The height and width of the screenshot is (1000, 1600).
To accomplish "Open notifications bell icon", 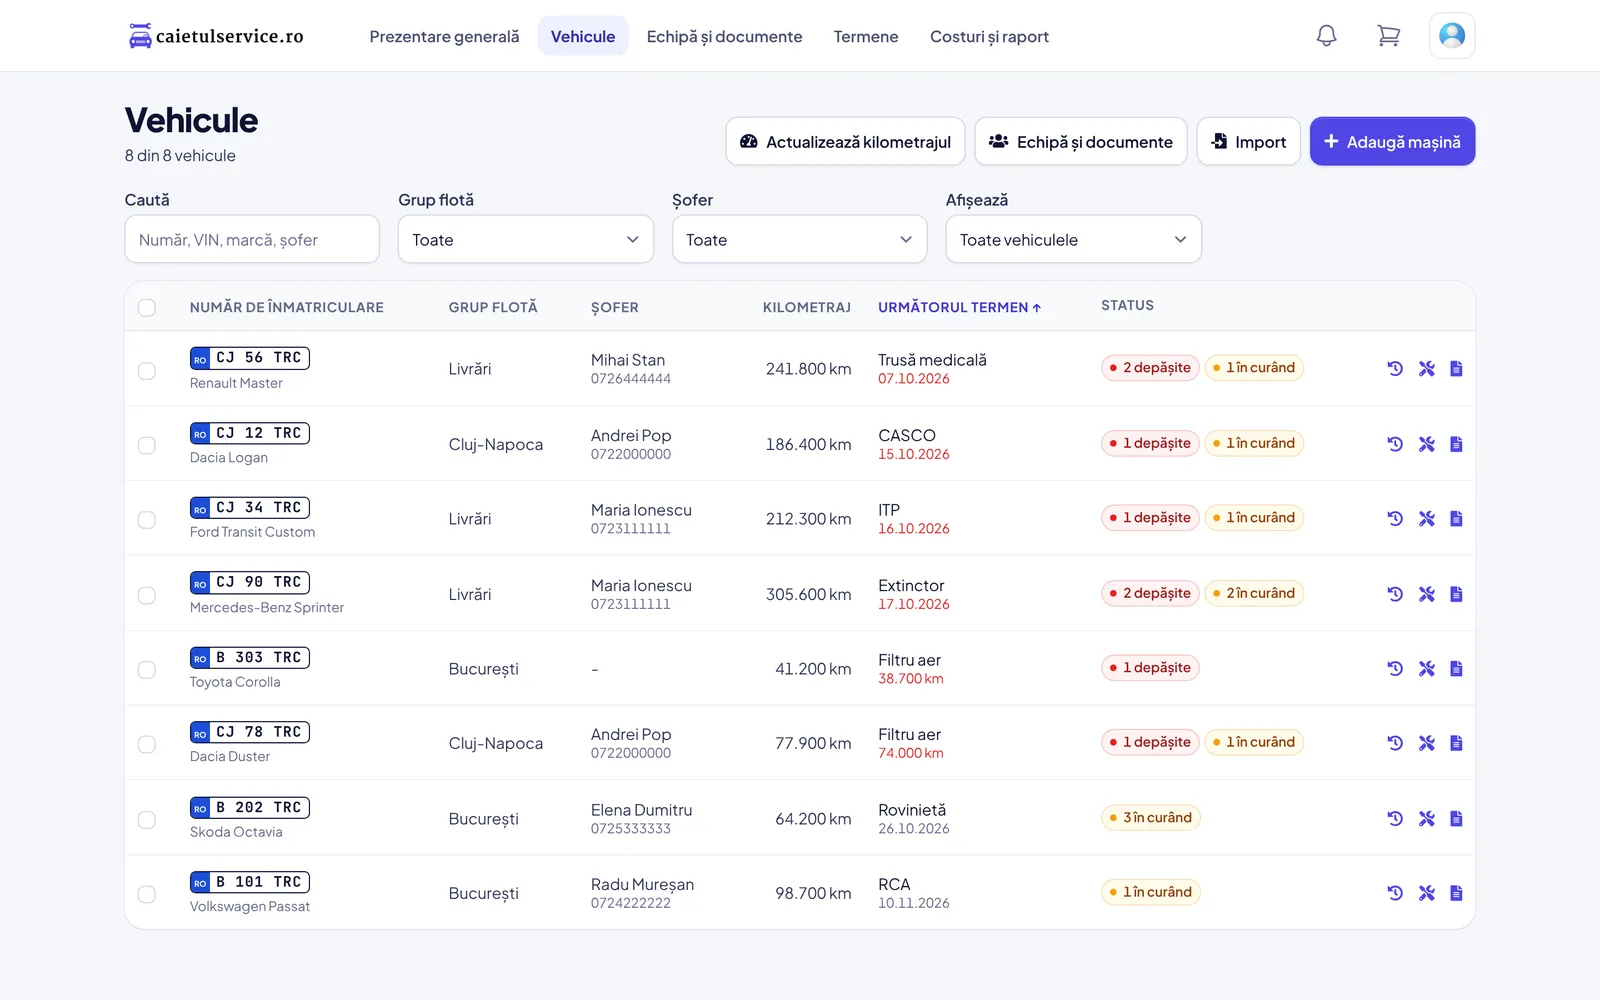I will tap(1326, 36).
